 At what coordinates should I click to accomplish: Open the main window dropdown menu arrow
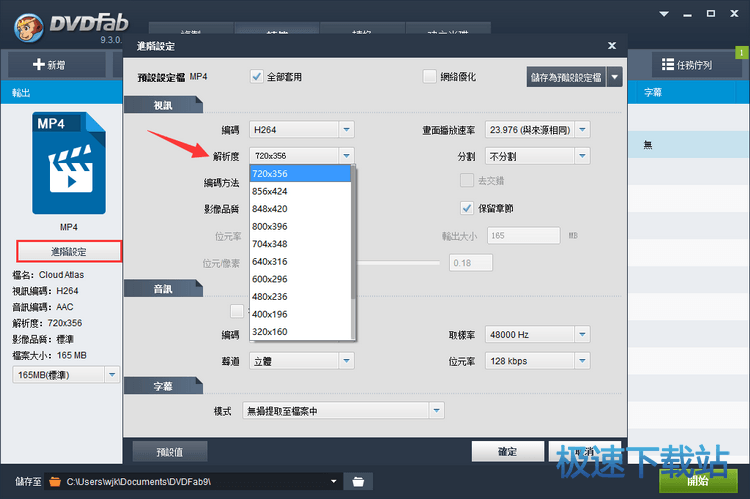tap(664, 14)
